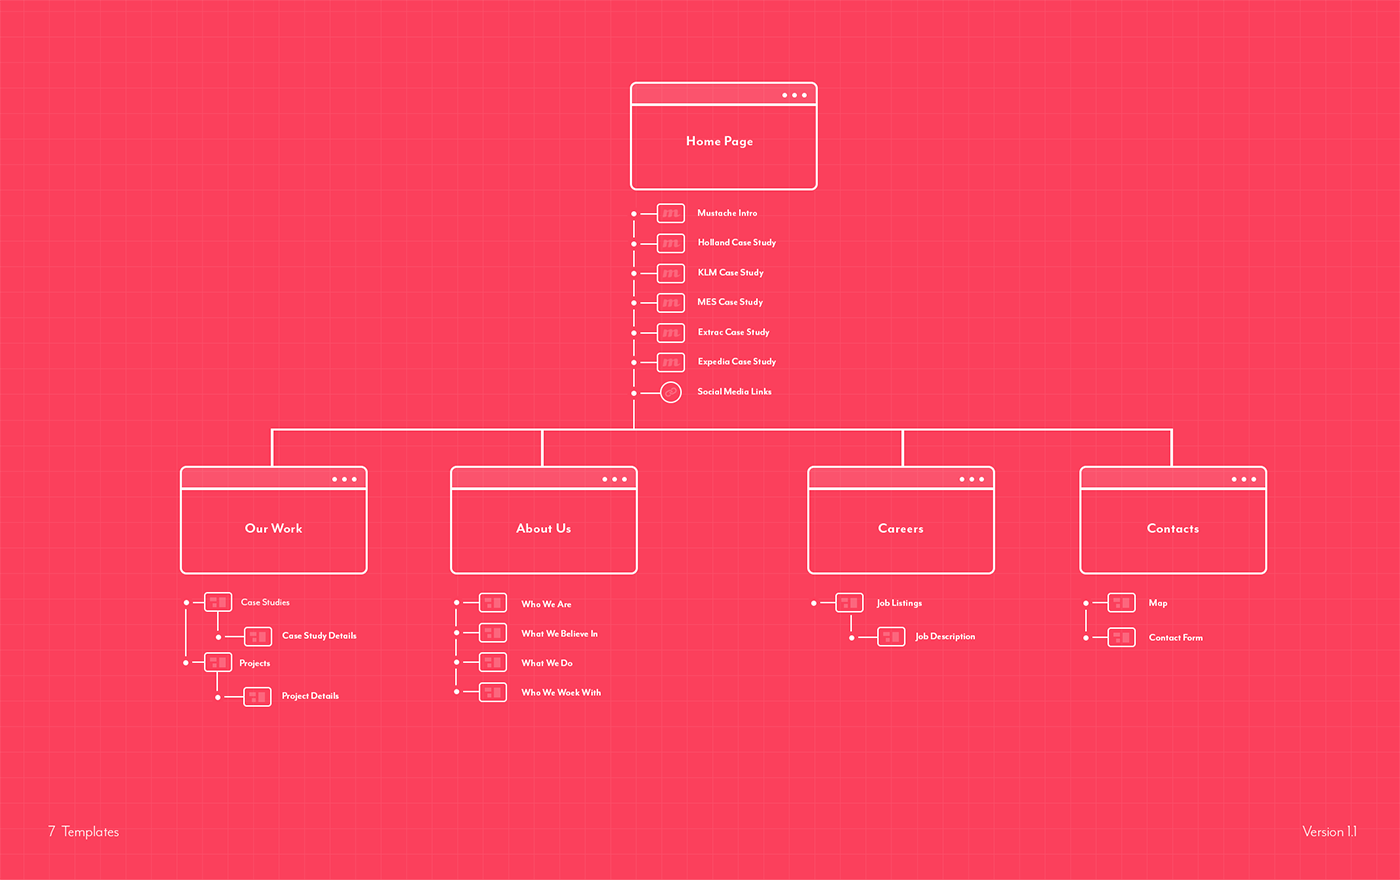Click the Project Details template icon
Viewport: 1400px width, 880px height.
257,696
